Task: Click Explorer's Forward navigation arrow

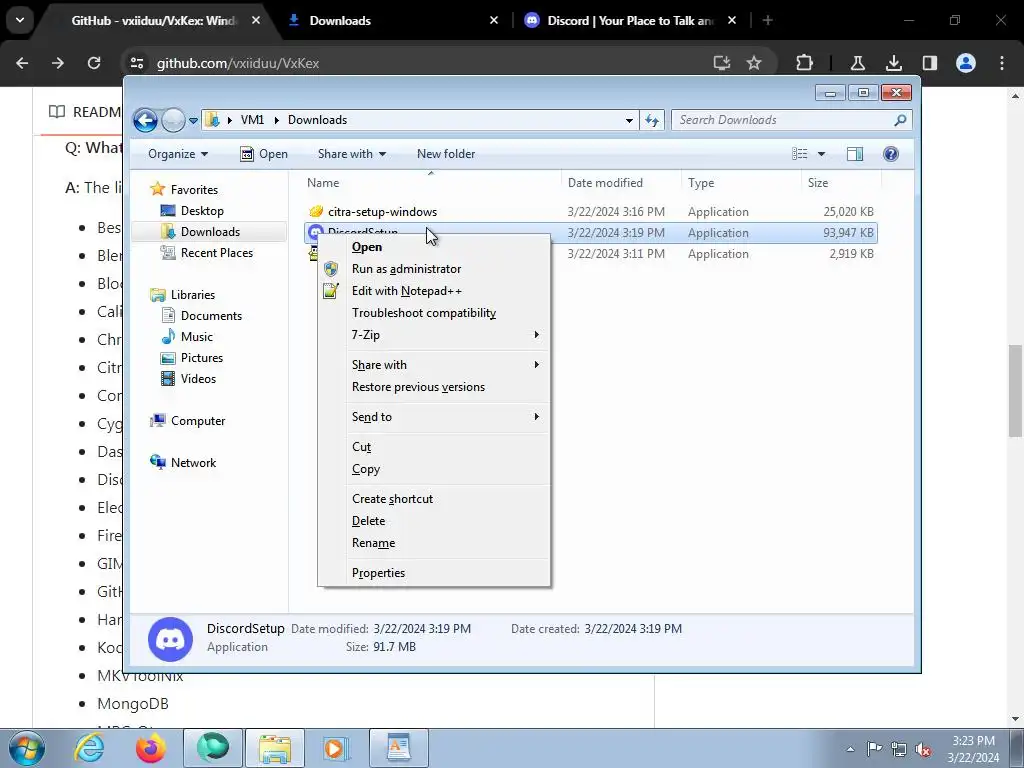Action: click(173, 120)
